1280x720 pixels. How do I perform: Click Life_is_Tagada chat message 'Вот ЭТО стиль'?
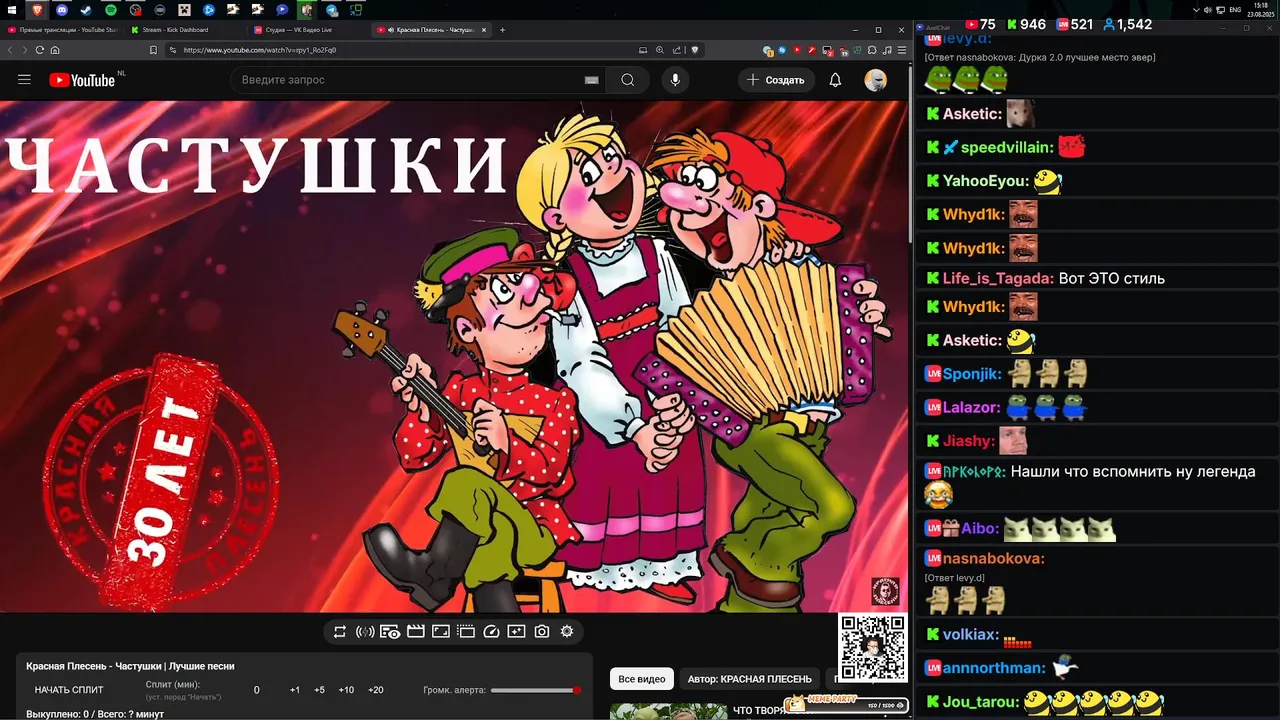(1111, 279)
